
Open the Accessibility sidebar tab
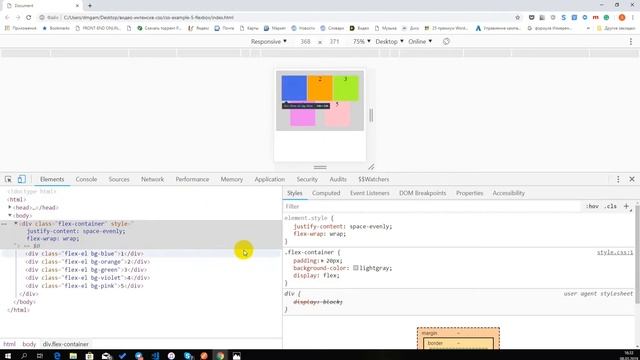coord(509,193)
